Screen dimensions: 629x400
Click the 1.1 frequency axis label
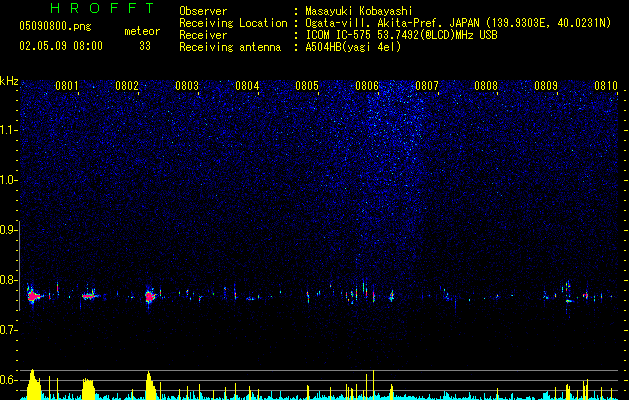(x=8, y=130)
